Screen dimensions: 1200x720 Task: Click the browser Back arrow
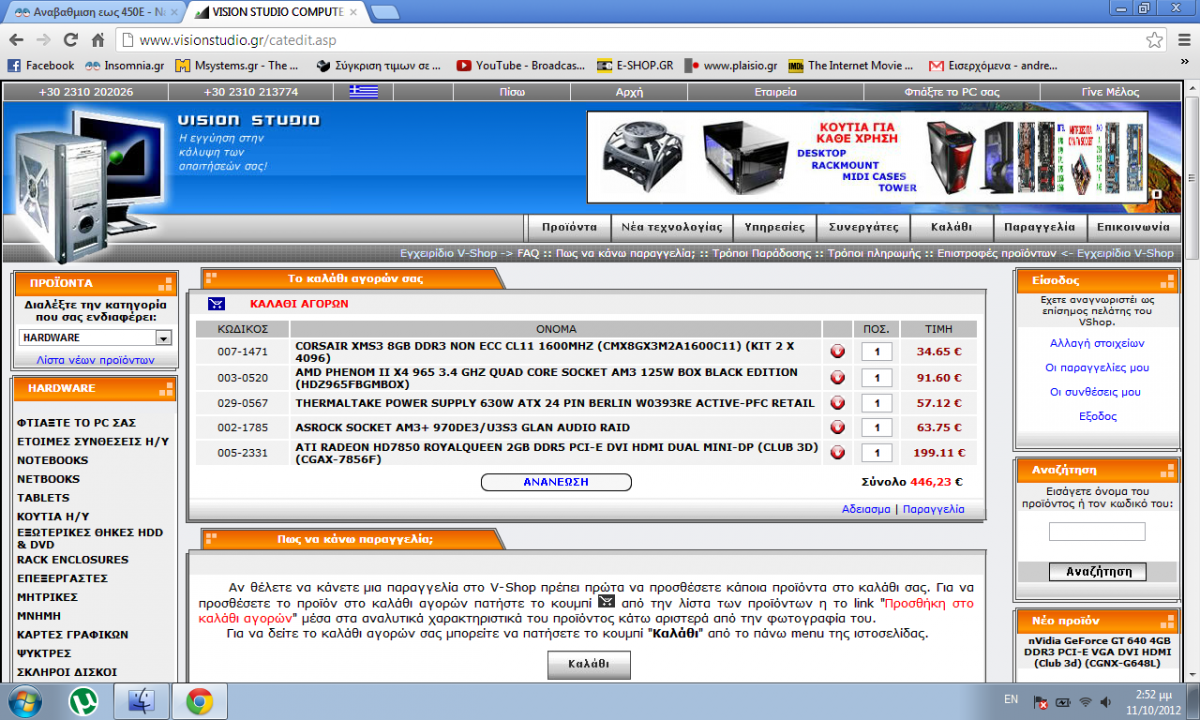point(17,40)
